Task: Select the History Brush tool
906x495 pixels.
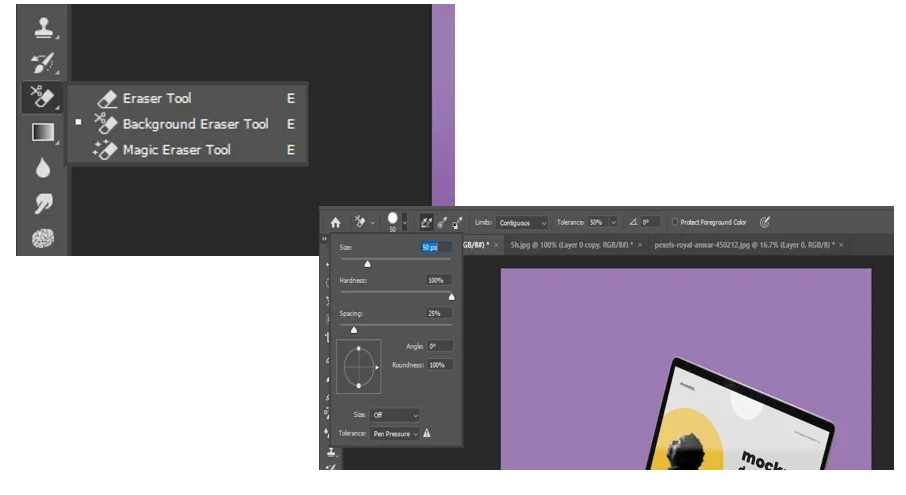Action: [43, 62]
